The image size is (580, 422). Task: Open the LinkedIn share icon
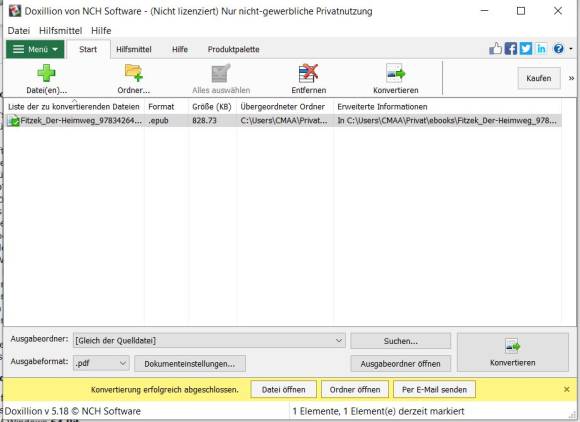tap(541, 48)
